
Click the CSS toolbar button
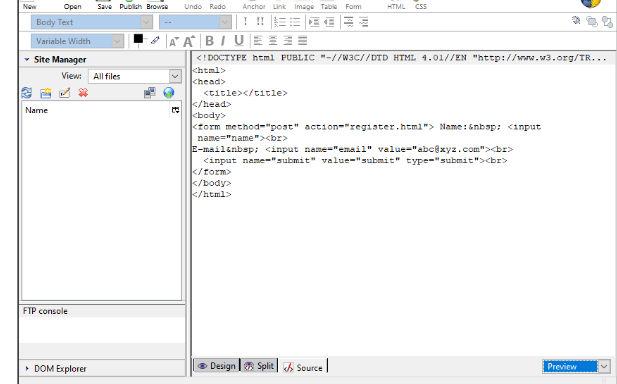pos(421,6)
